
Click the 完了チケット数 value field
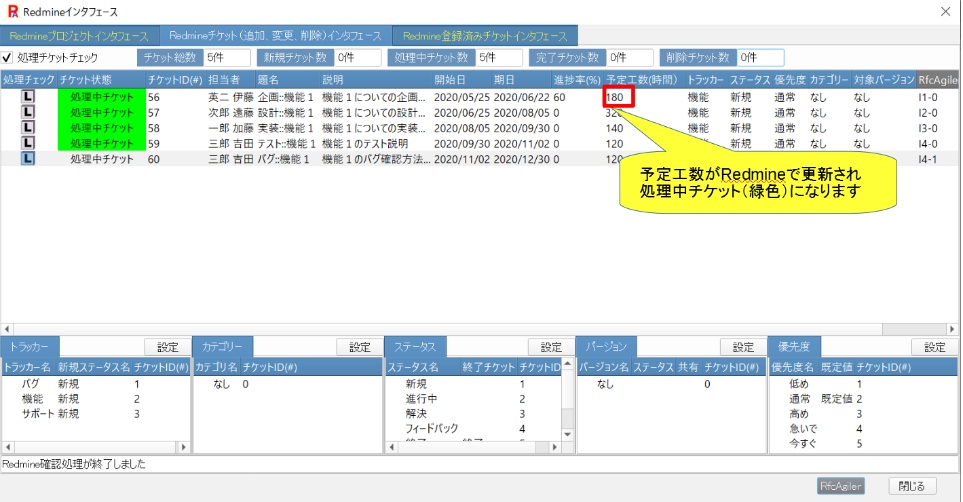coord(630,58)
